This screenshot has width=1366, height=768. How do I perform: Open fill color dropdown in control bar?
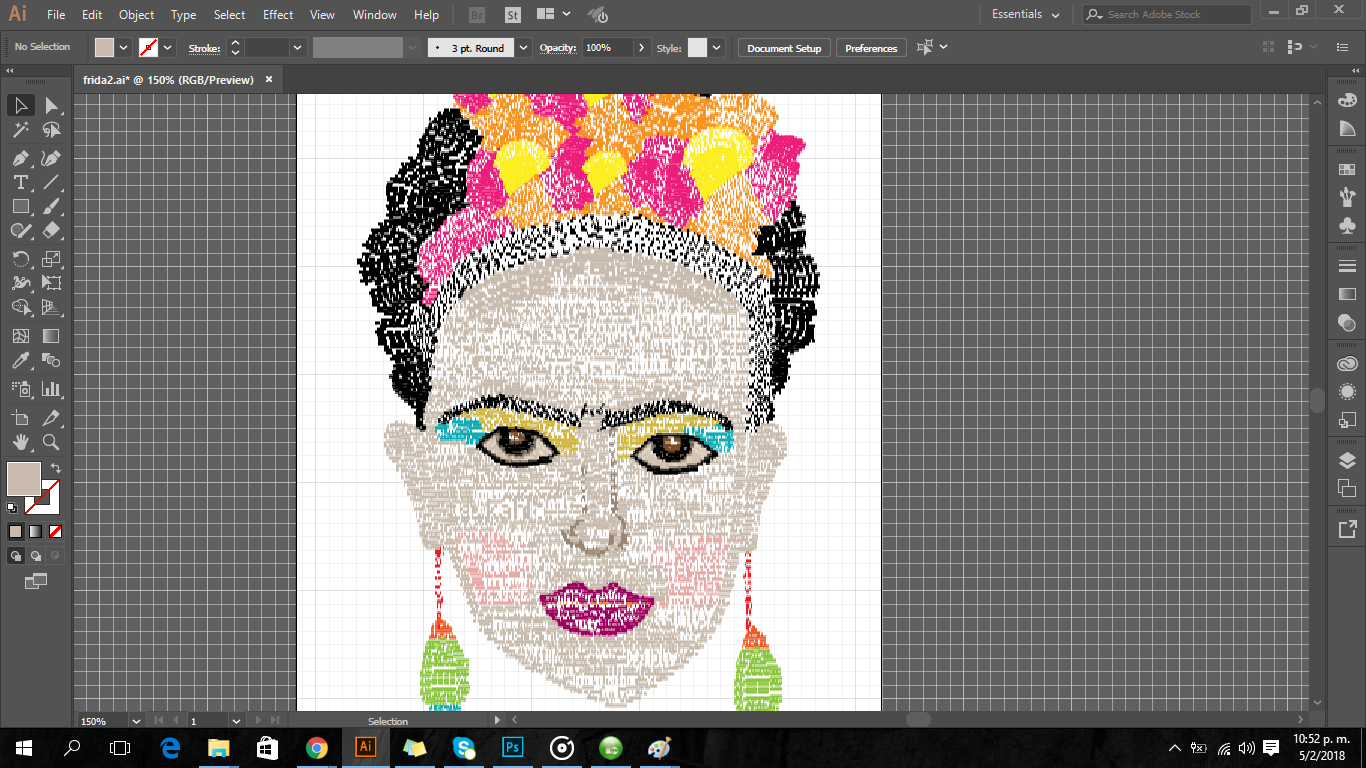click(x=124, y=47)
